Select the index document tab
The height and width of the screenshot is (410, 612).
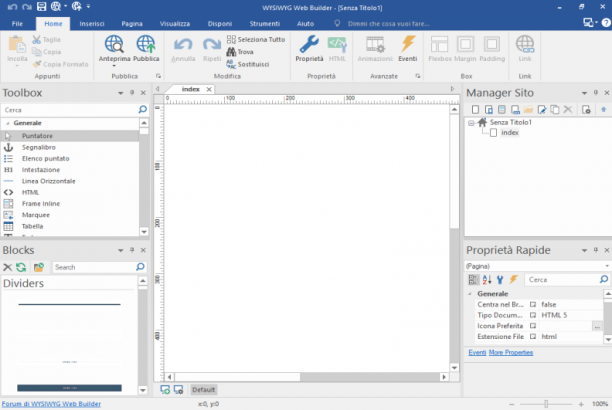[190, 89]
